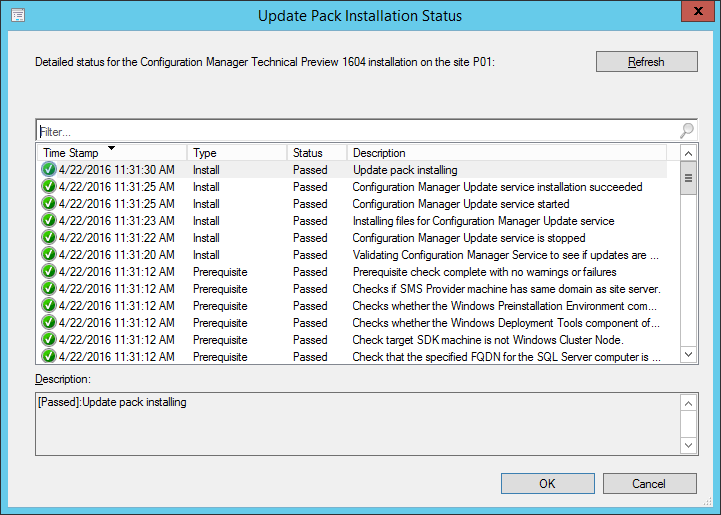The width and height of the screenshot is (721, 515).
Task: Click Install type of 11:31:20 AM row
Action: pos(206,255)
